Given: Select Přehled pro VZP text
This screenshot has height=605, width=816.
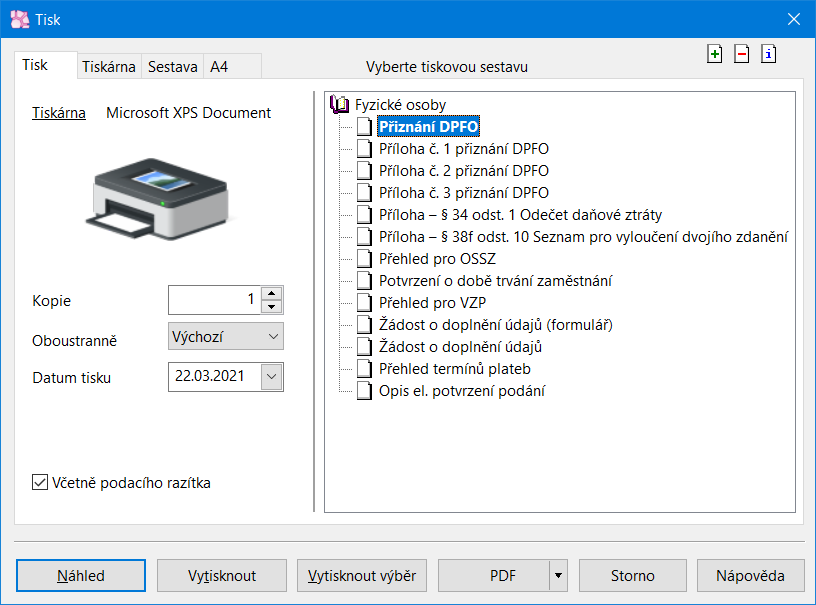Looking at the screenshot, I should [432, 302].
